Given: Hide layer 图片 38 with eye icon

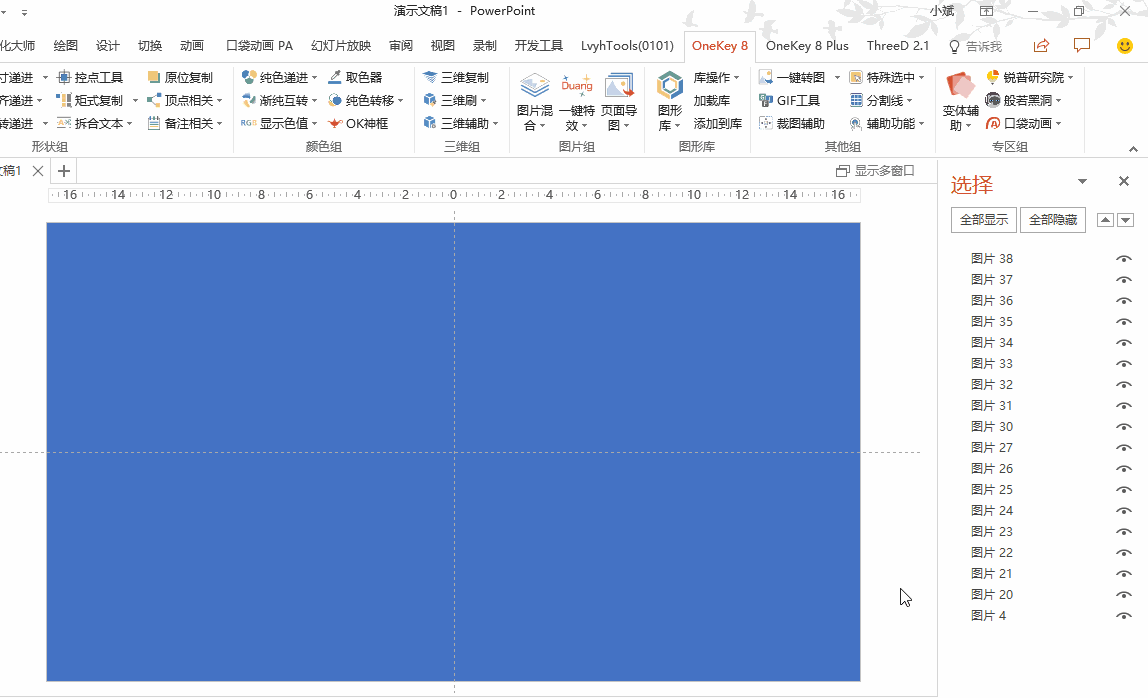Looking at the screenshot, I should 1124,259.
